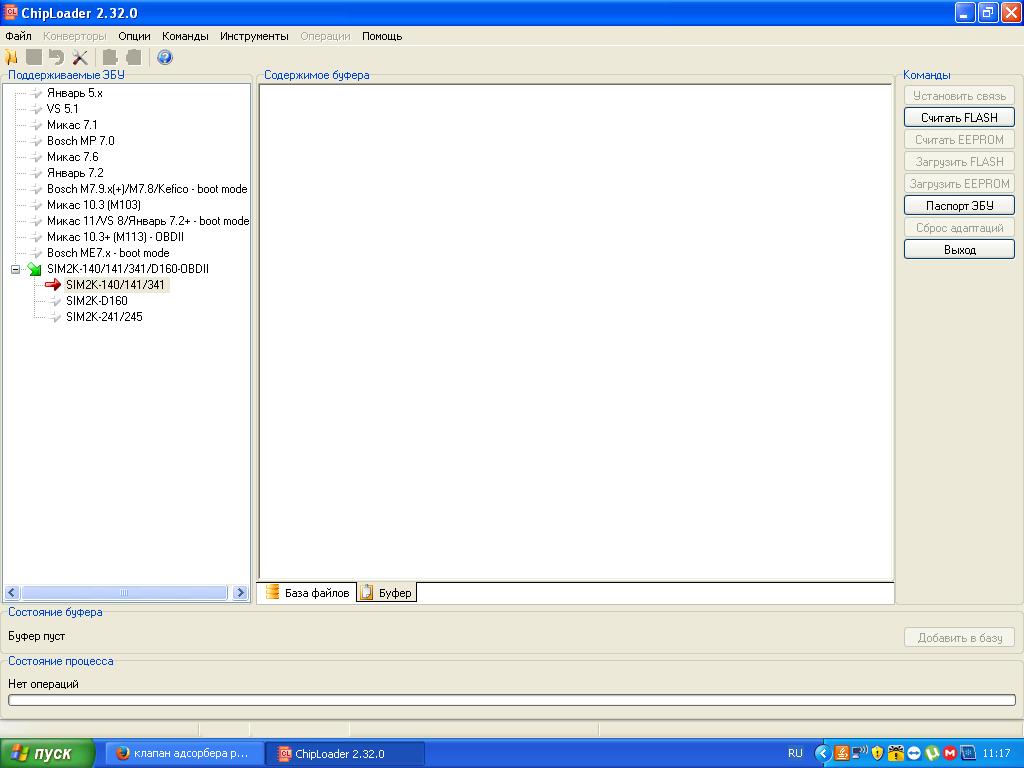Click the Сброс адаптаций button
1024x768 pixels.
coord(959,228)
